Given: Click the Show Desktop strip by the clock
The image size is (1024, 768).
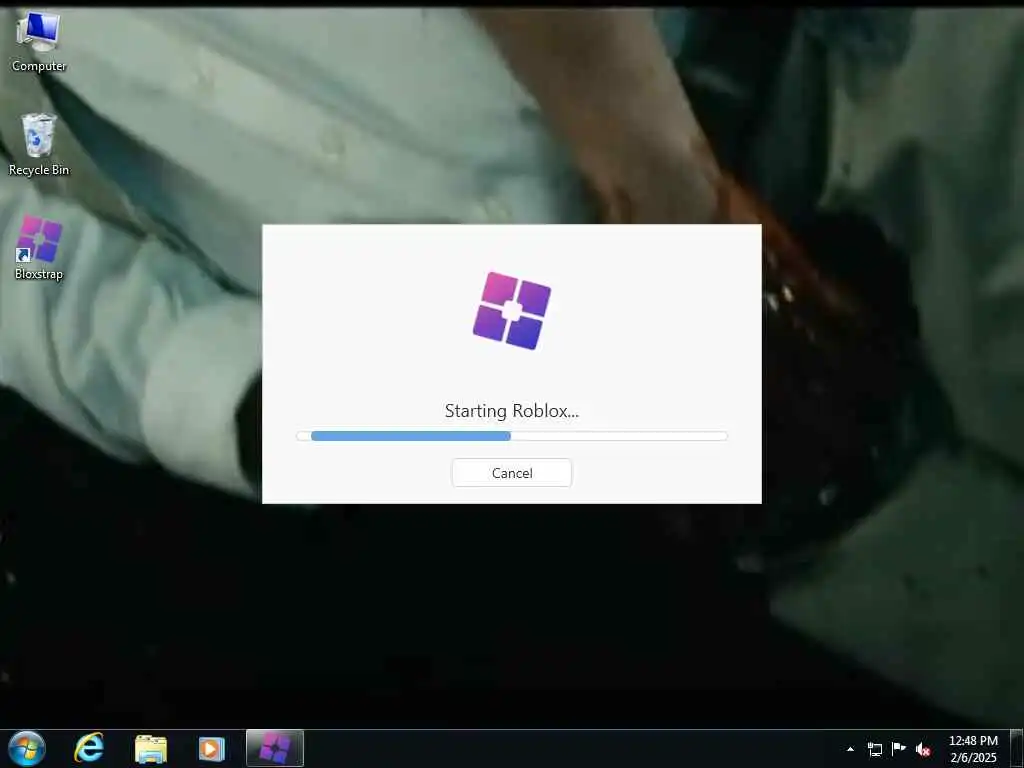Looking at the screenshot, I should [x=1017, y=748].
